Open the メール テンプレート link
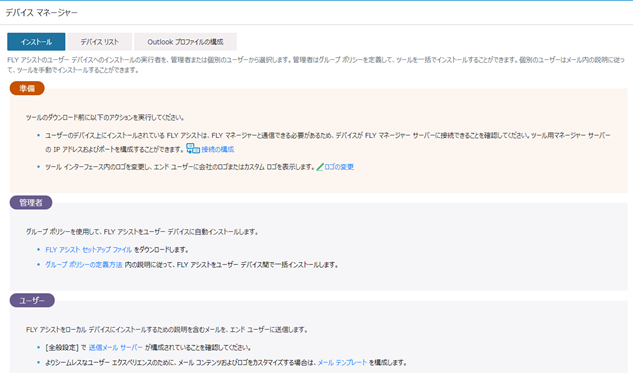 (x=342, y=363)
